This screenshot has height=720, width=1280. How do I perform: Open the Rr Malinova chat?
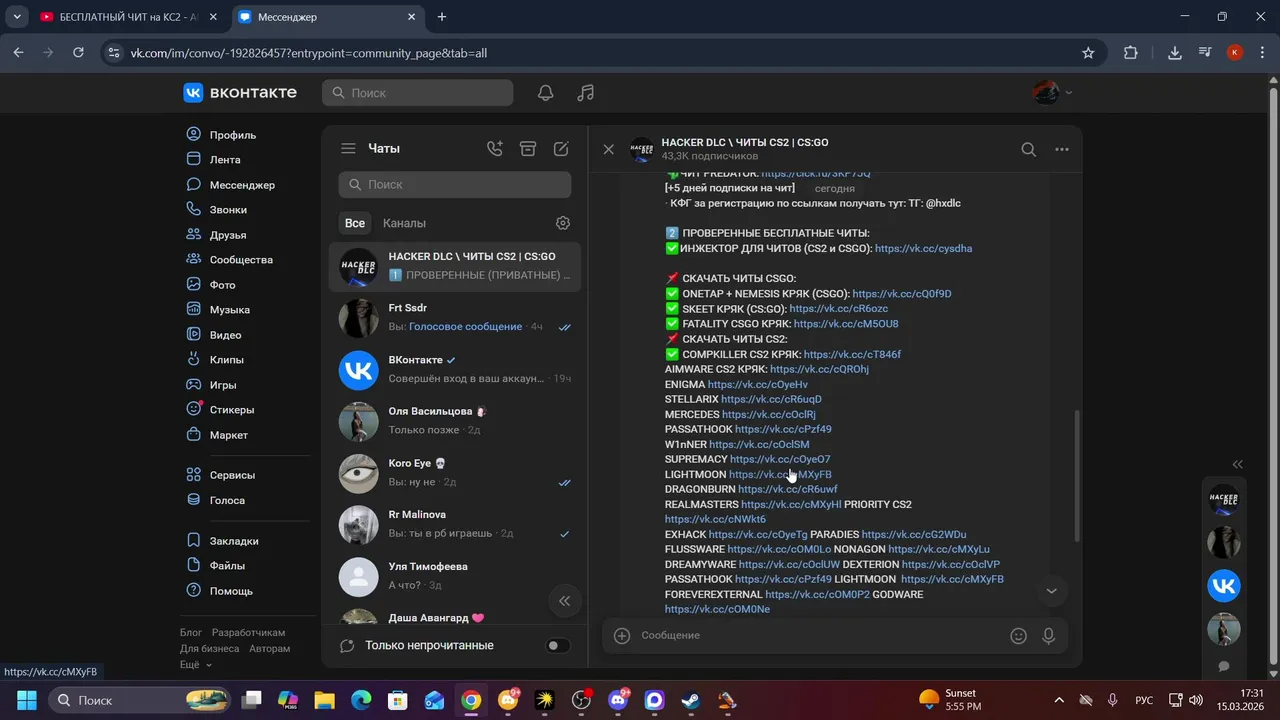pos(455,525)
